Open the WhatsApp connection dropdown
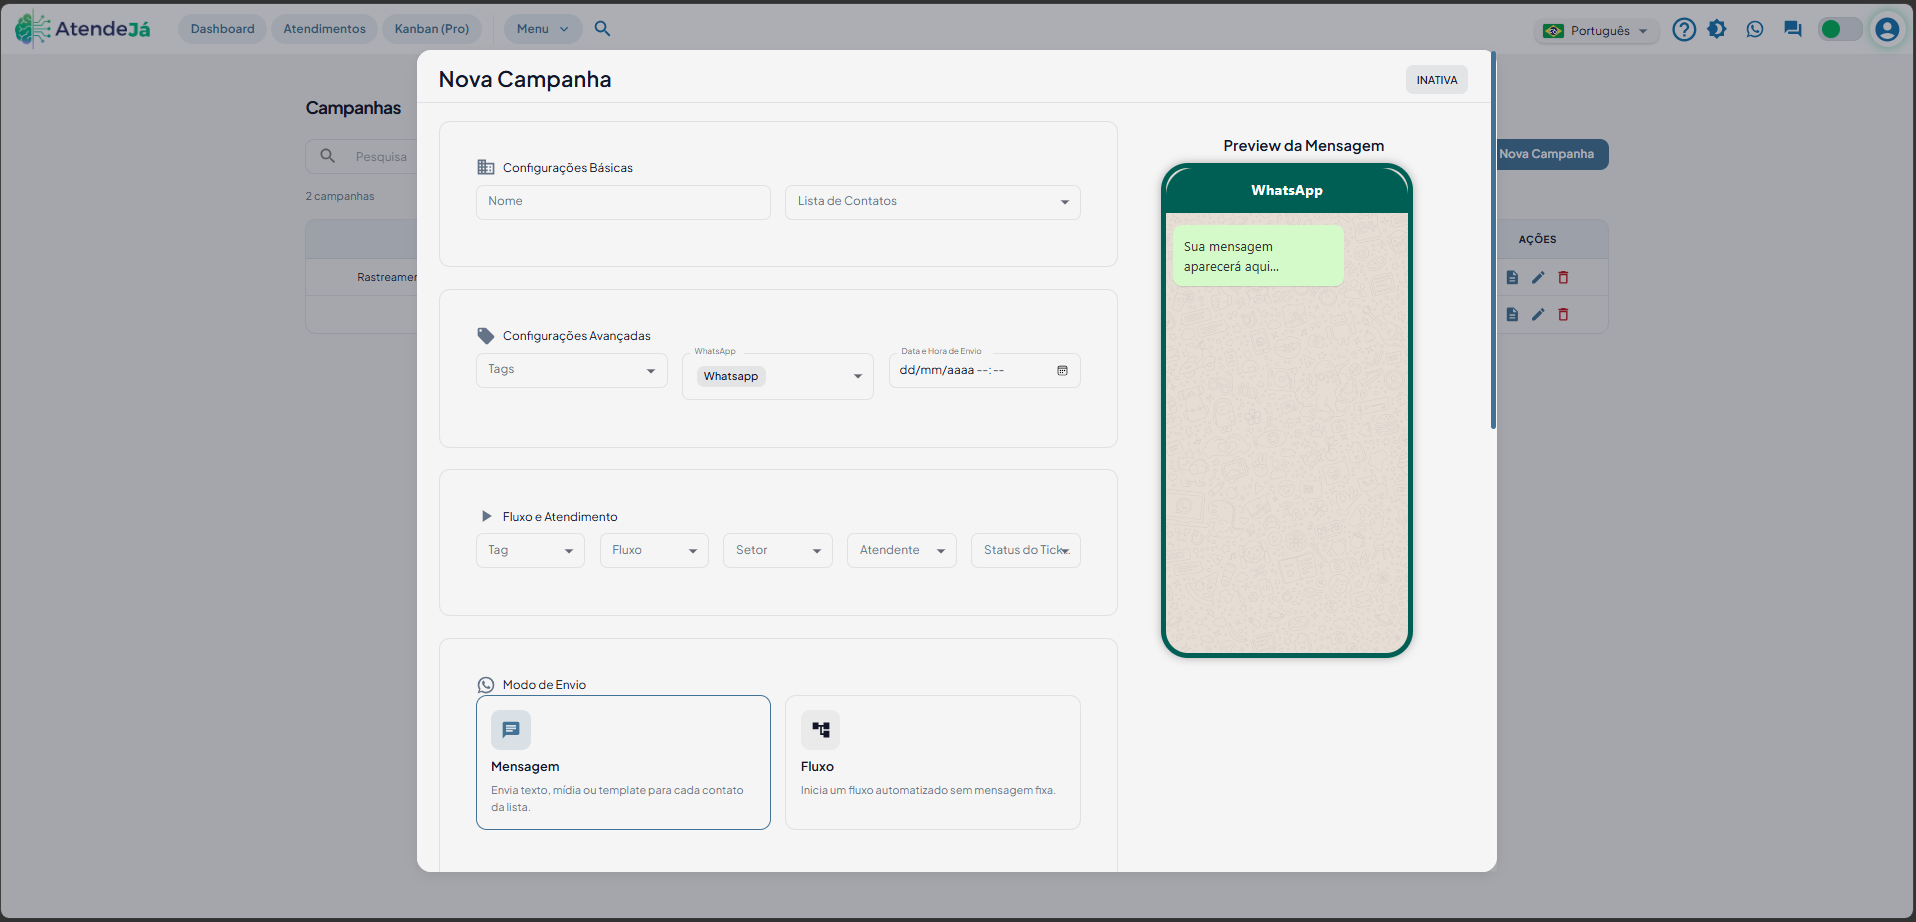Screen dimensions: 1916x922 pyautogui.click(x=778, y=376)
